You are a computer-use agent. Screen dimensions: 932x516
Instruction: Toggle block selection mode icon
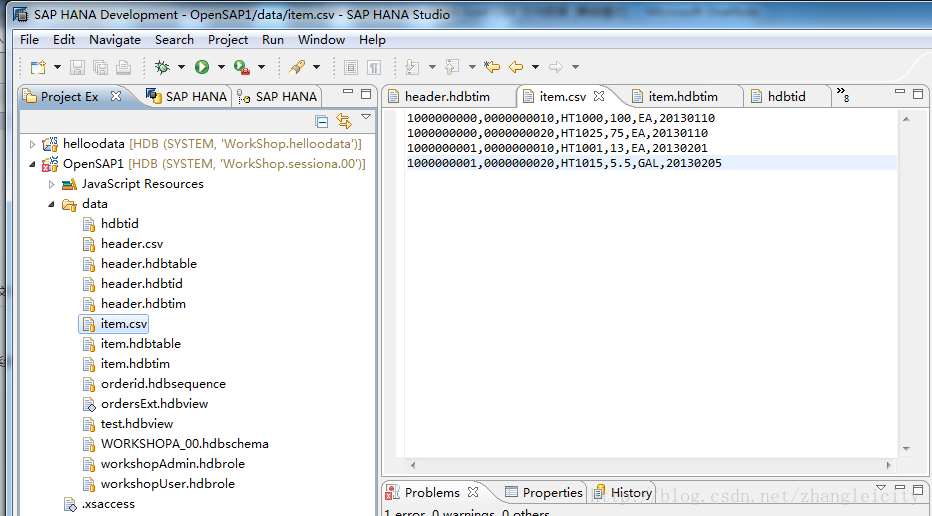(x=351, y=67)
